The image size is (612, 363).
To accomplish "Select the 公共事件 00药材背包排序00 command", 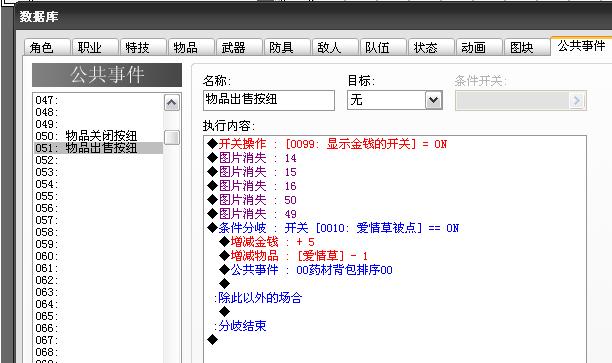I will [x=306, y=270].
